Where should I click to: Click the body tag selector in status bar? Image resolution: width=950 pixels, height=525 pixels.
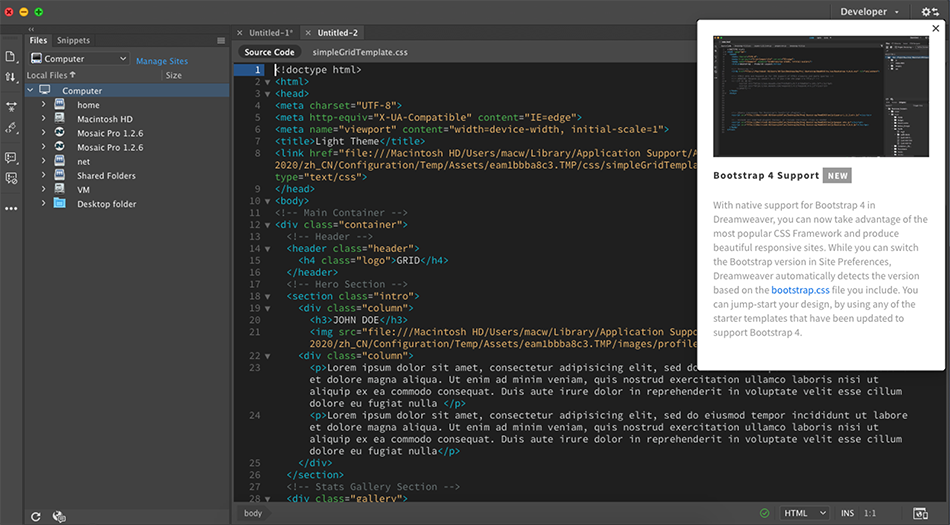(253, 513)
